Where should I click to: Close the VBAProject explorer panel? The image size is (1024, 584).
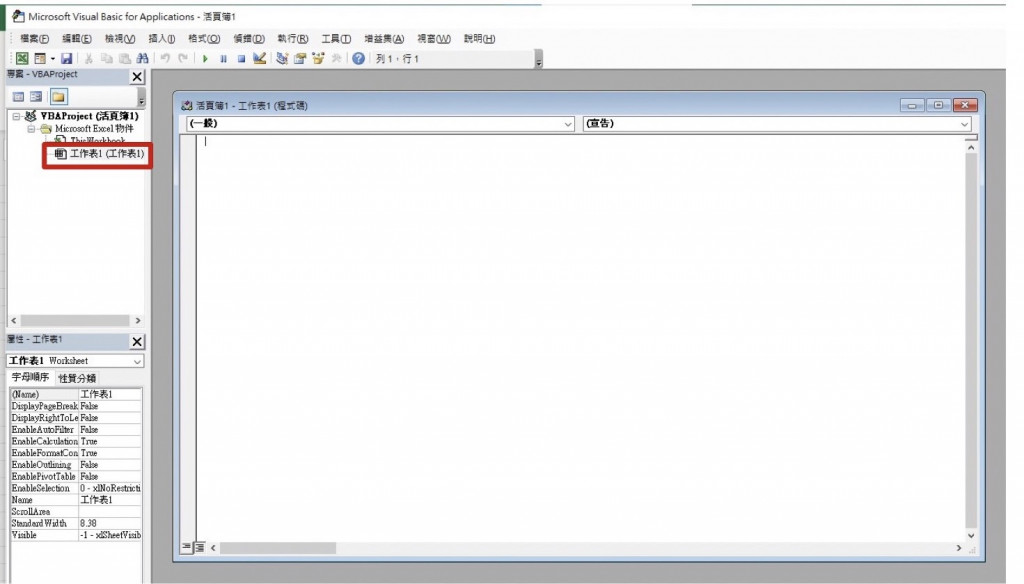coord(136,76)
